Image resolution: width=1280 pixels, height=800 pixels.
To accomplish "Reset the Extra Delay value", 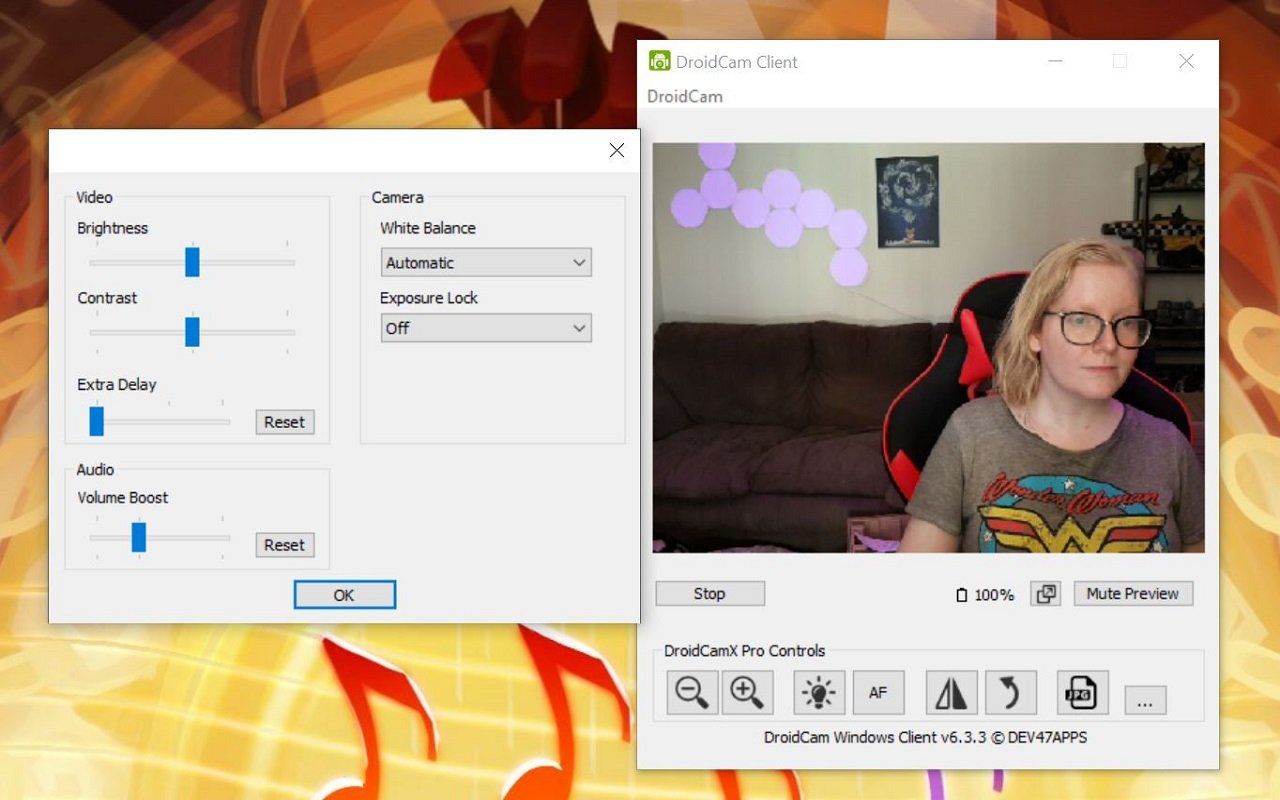I will pos(285,422).
